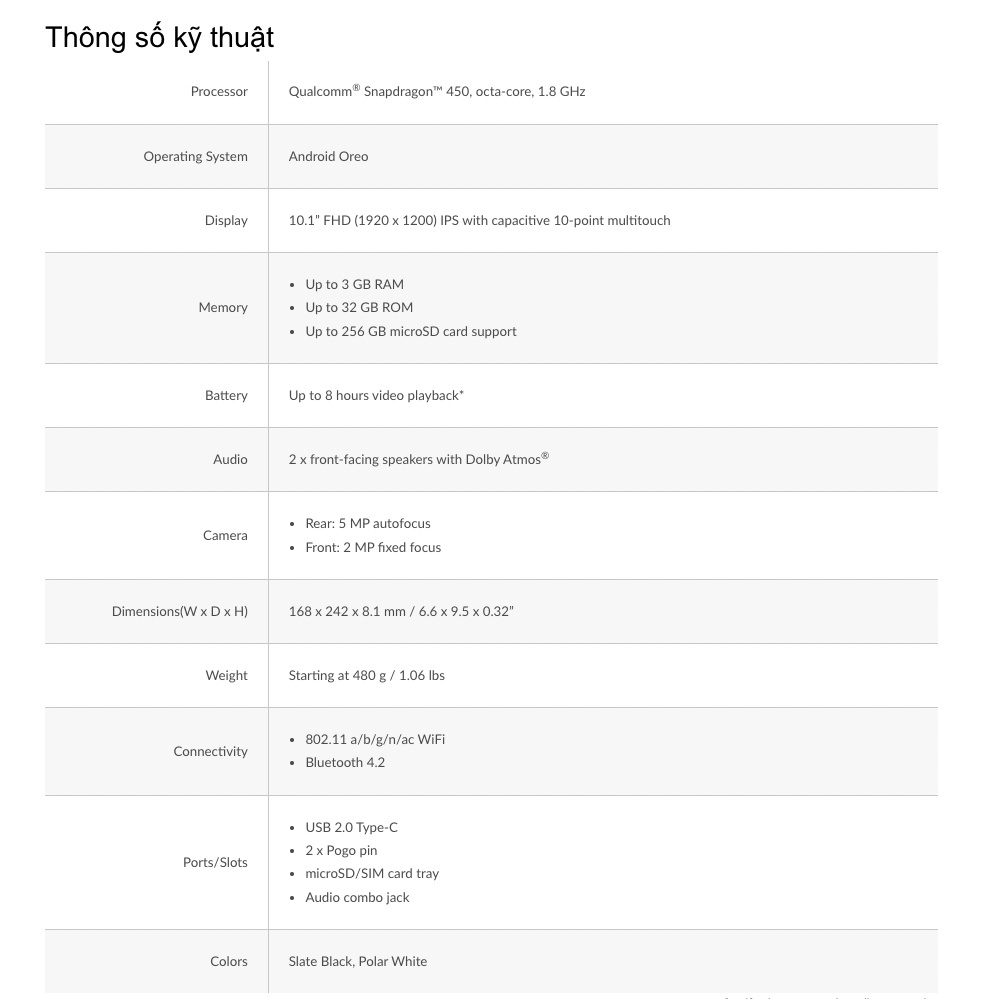Click the 10.1" FHD display specification text
Screen dimensions: 999x999
coord(479,221)
